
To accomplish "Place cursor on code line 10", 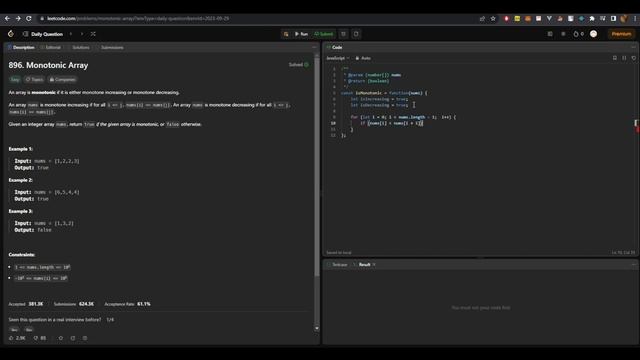I will tap(391, 123).
